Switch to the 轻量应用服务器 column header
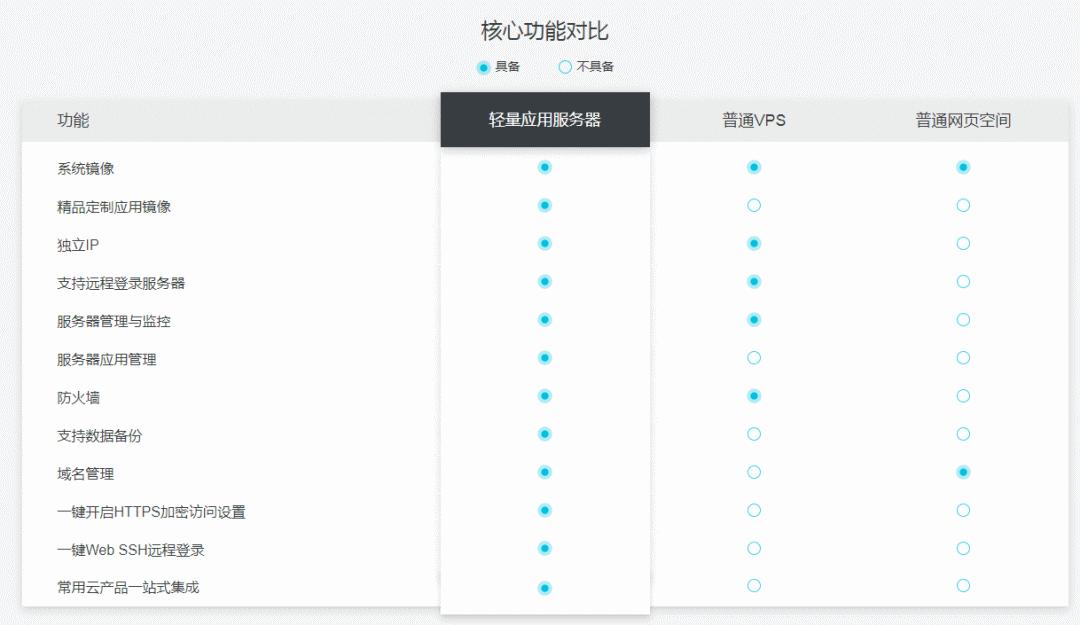This screenshot has height=625, width=1080. click(546, 118)
